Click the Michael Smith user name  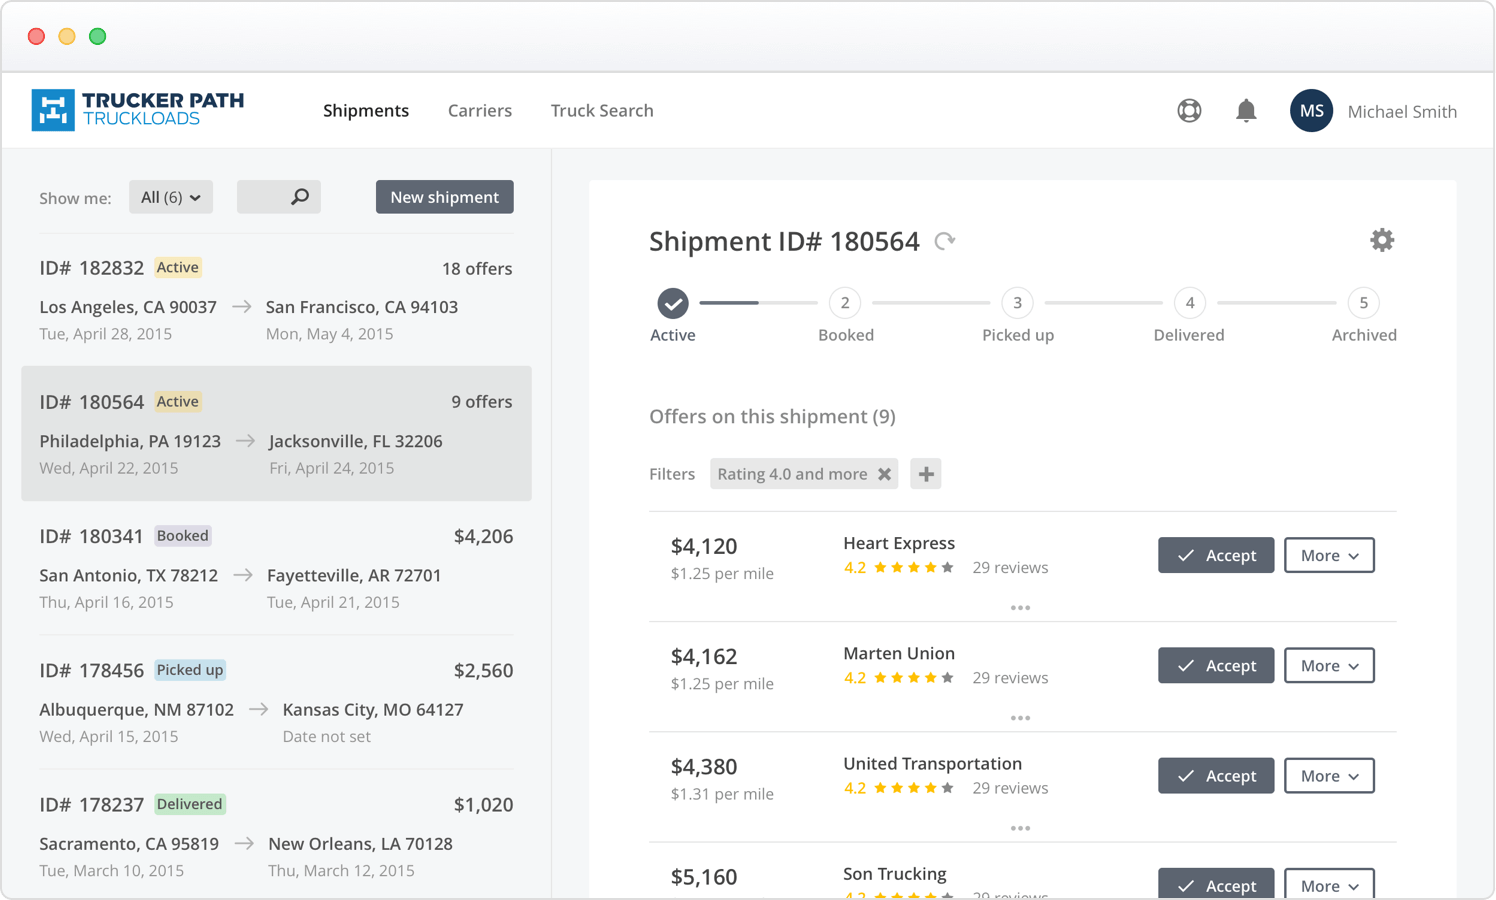(x=1402, y=111)
